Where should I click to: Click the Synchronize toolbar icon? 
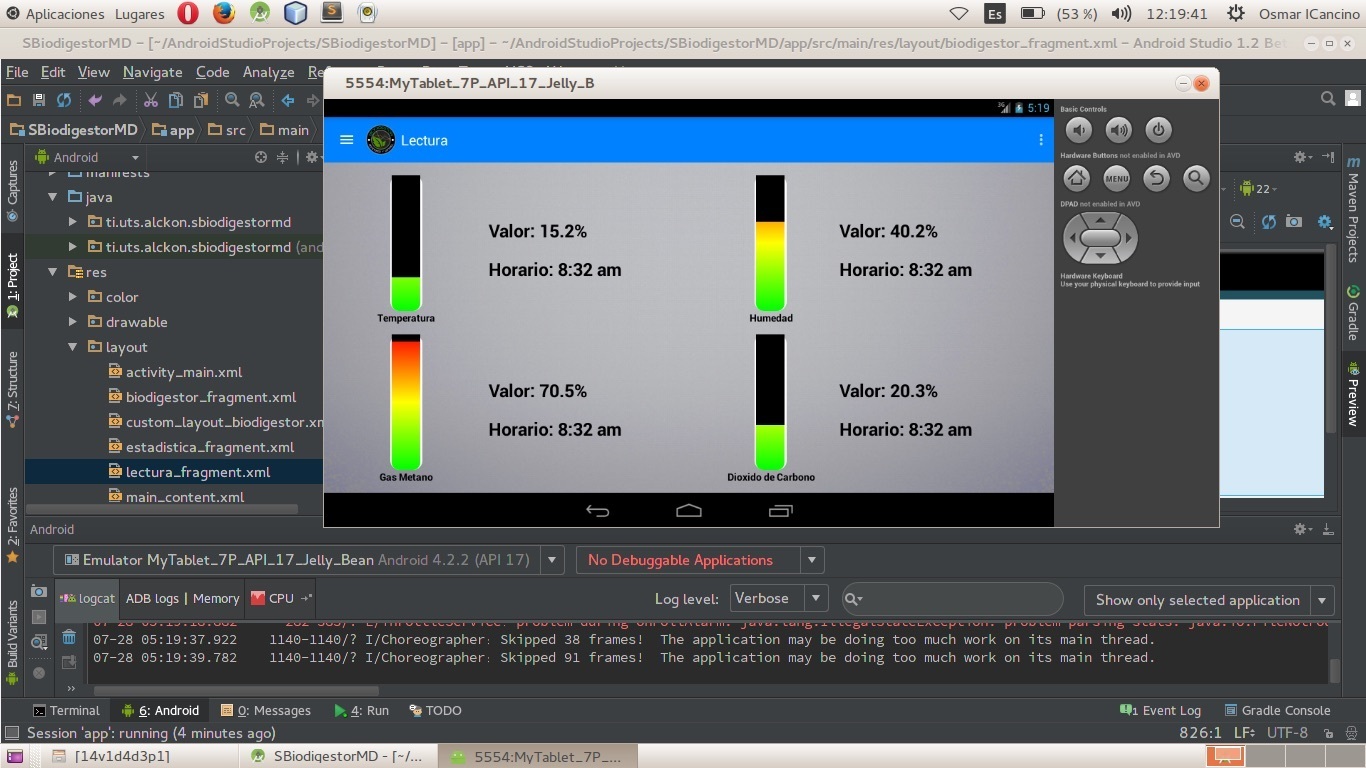[x=64, y=100]
